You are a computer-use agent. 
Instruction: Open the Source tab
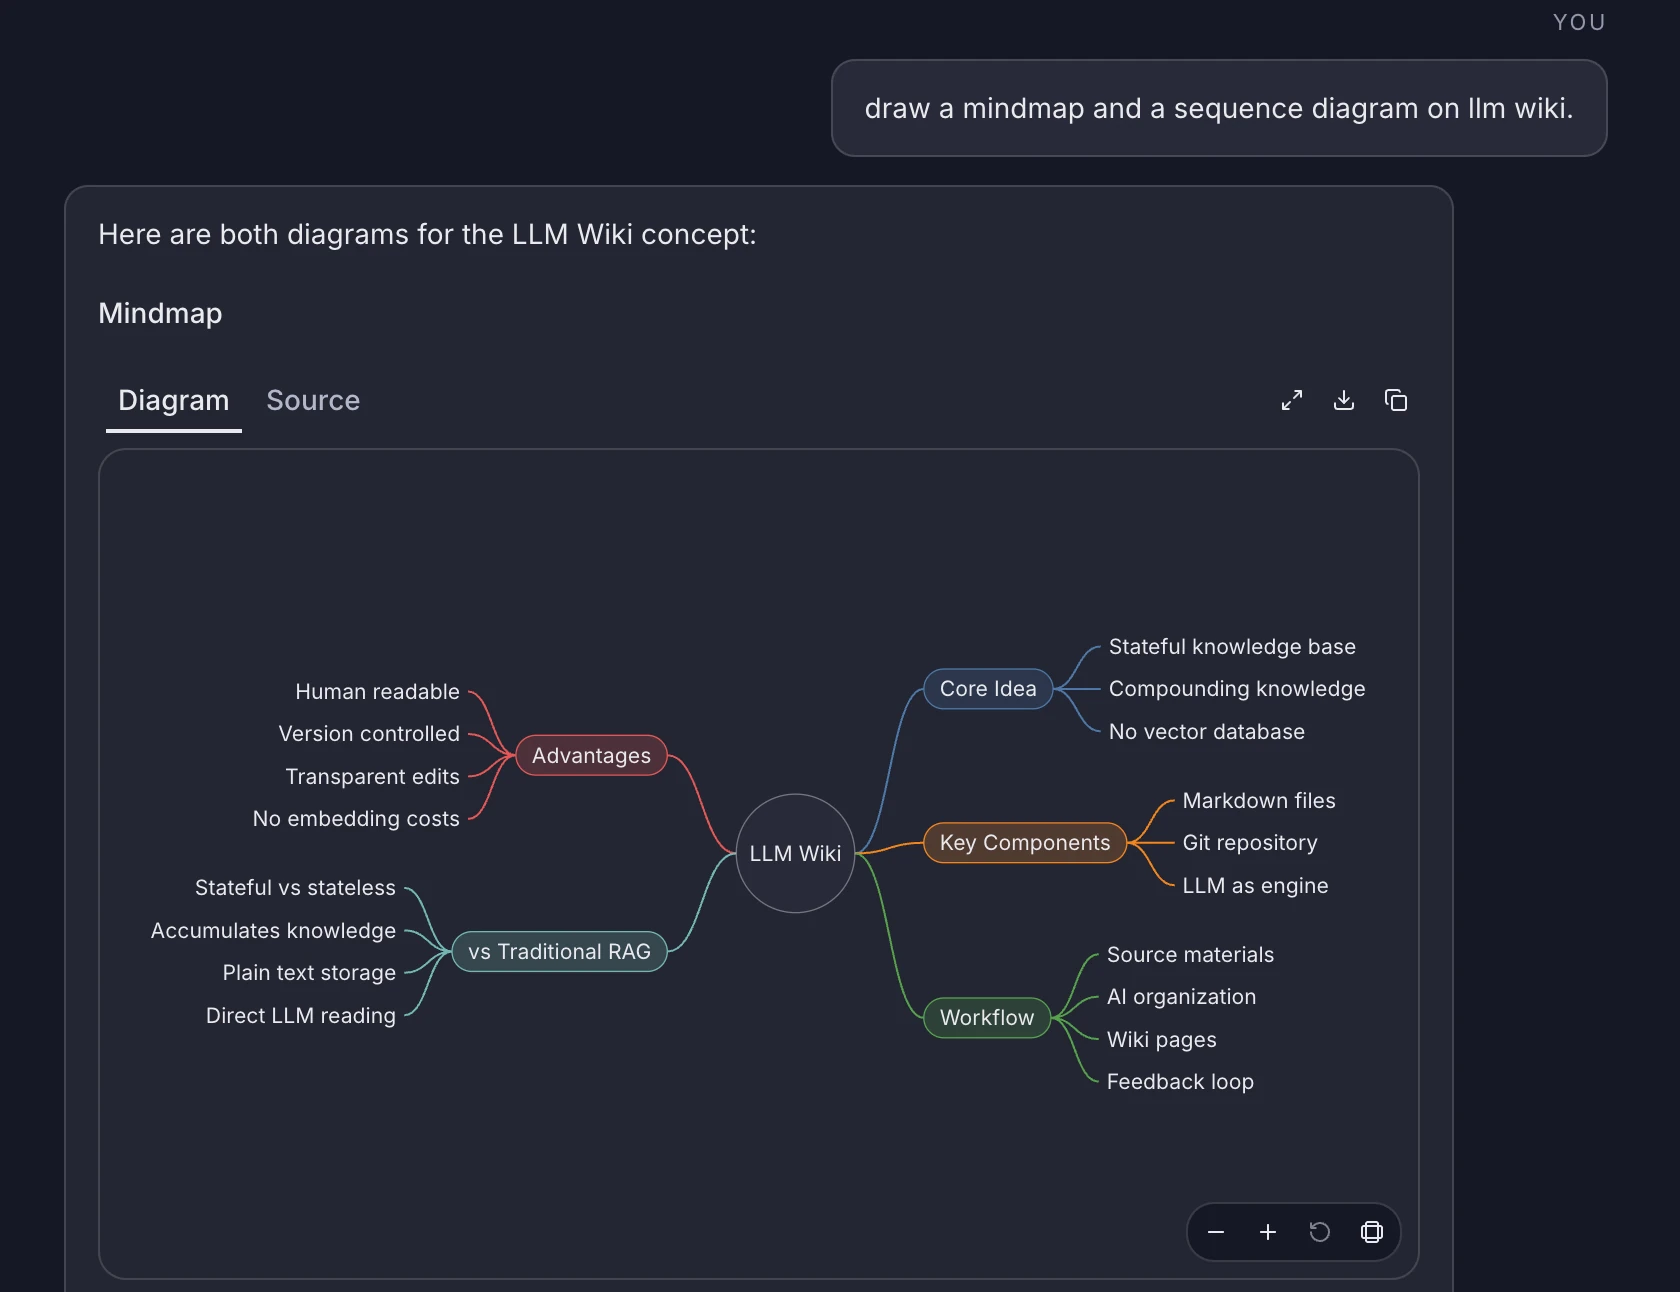point(313,400)
